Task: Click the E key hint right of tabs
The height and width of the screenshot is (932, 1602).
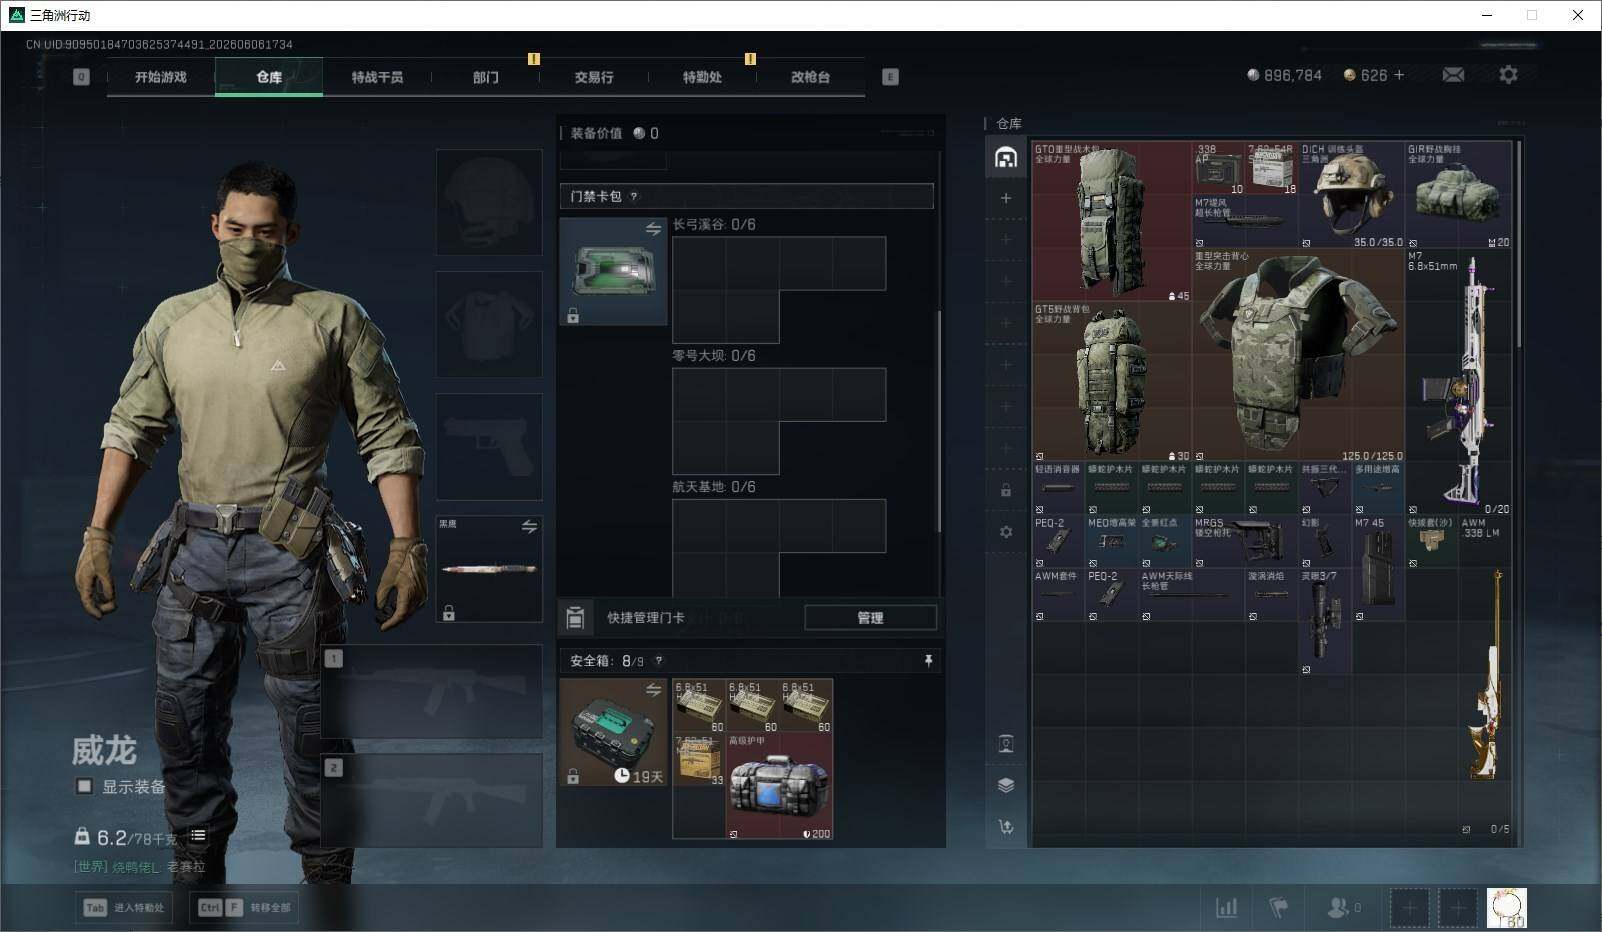Action: [890, 77]
